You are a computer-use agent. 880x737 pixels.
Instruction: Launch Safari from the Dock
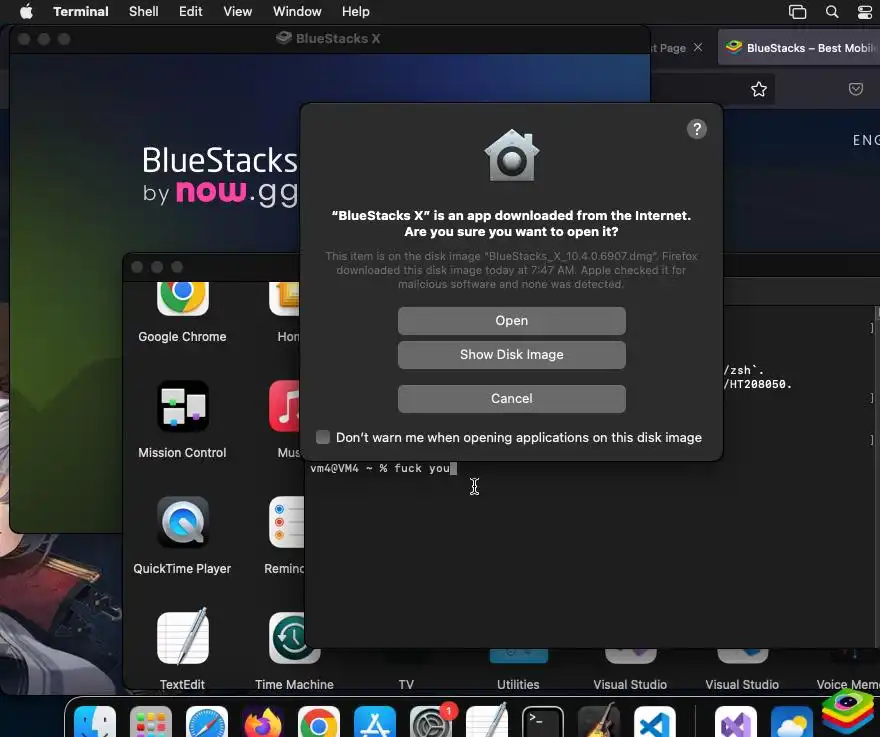(207, 723)
